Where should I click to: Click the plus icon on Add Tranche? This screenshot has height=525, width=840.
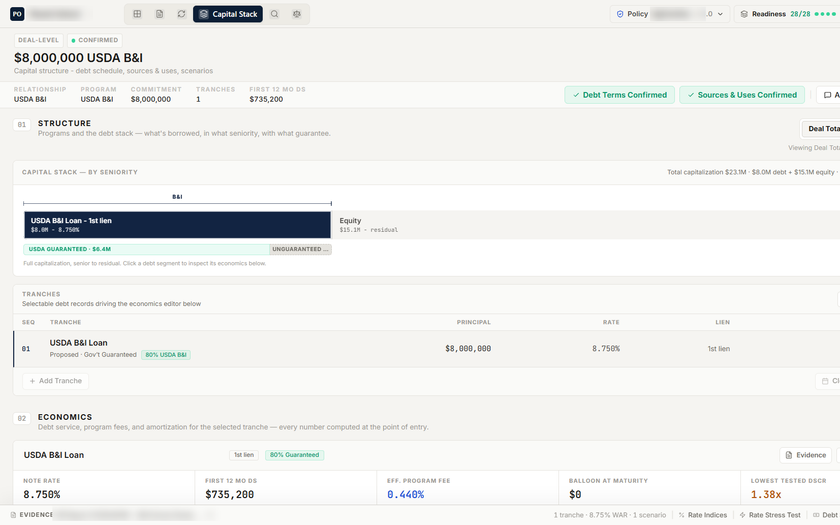33,381
